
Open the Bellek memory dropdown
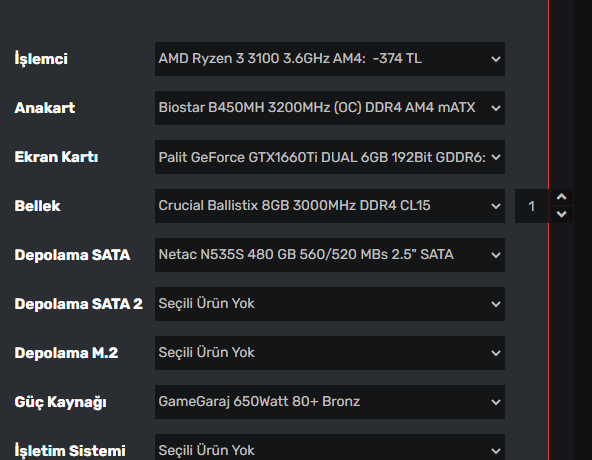[x=330, y=206]
